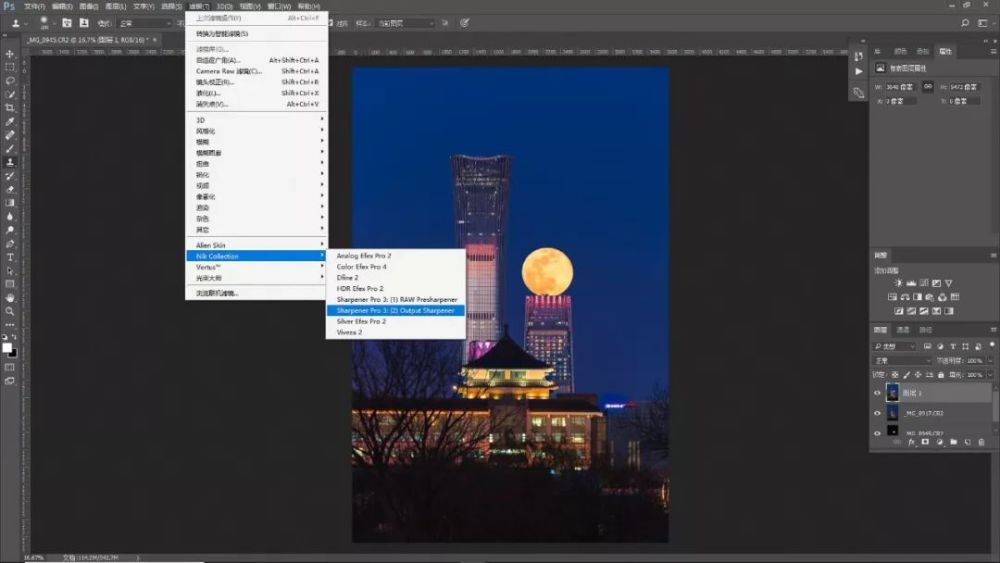
Task: Select the Crop tool
Action: tap(10, 108)
